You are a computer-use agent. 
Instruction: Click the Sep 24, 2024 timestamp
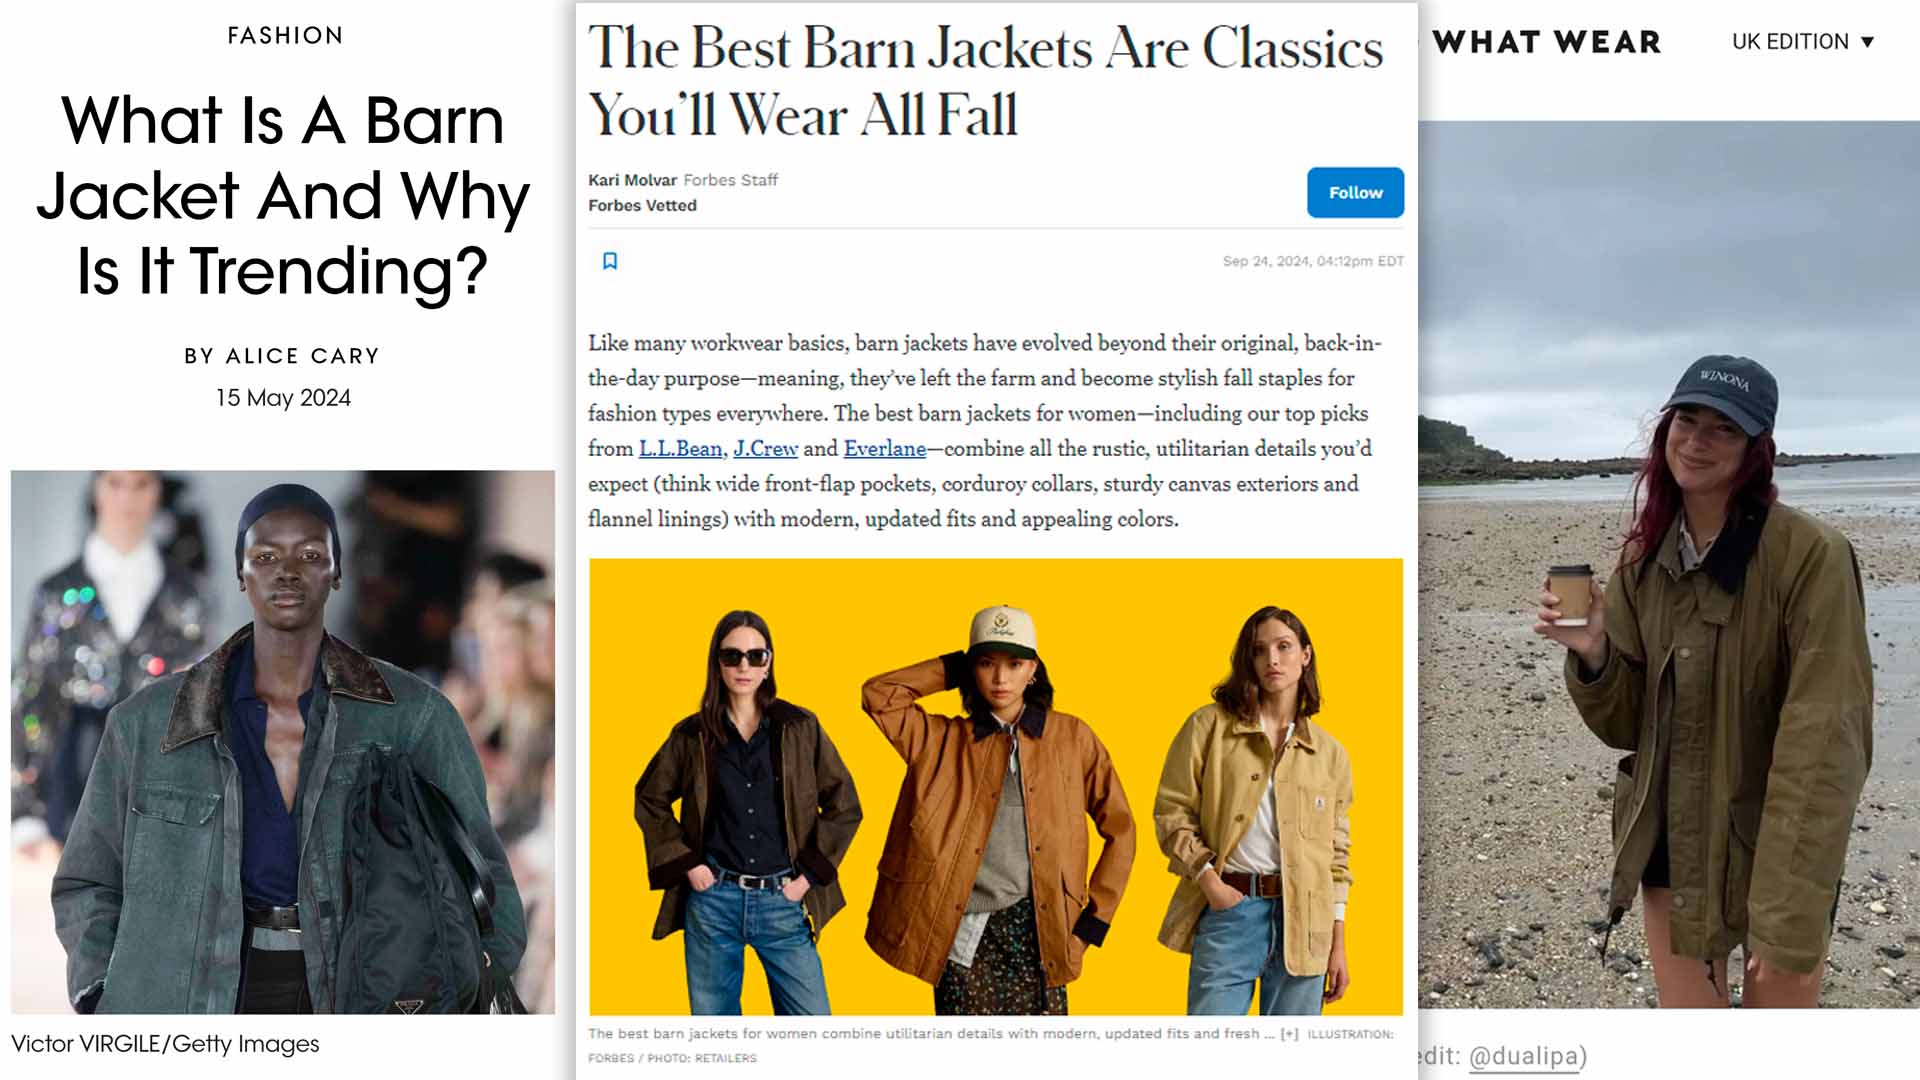[x=1313, y=261]
